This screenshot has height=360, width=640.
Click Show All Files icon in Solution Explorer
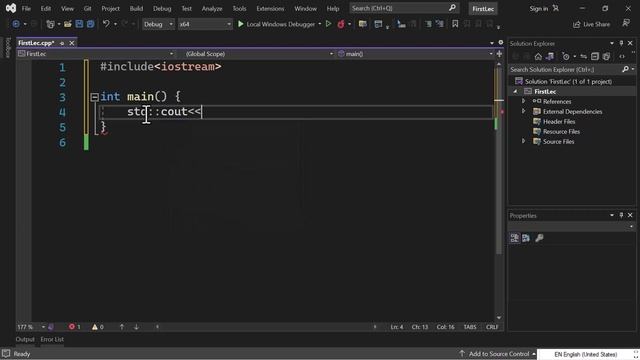click(x=607, y=56)
